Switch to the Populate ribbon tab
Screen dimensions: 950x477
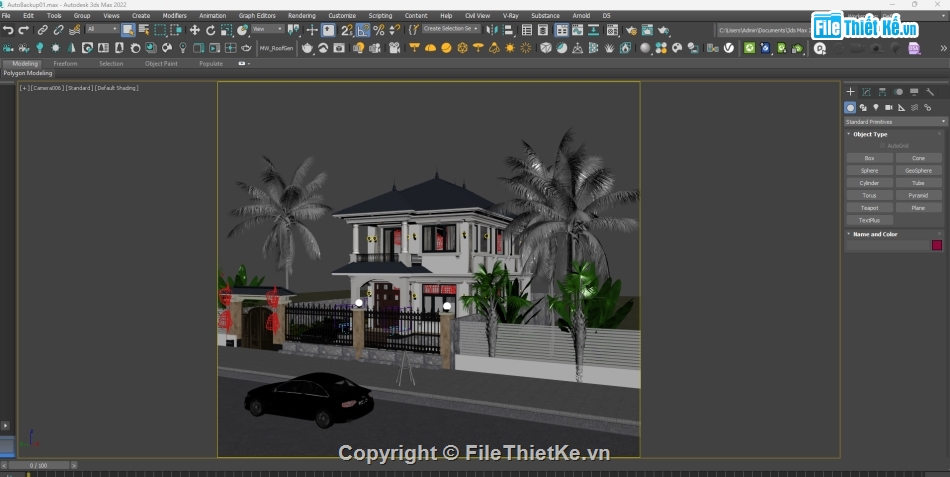211,64
